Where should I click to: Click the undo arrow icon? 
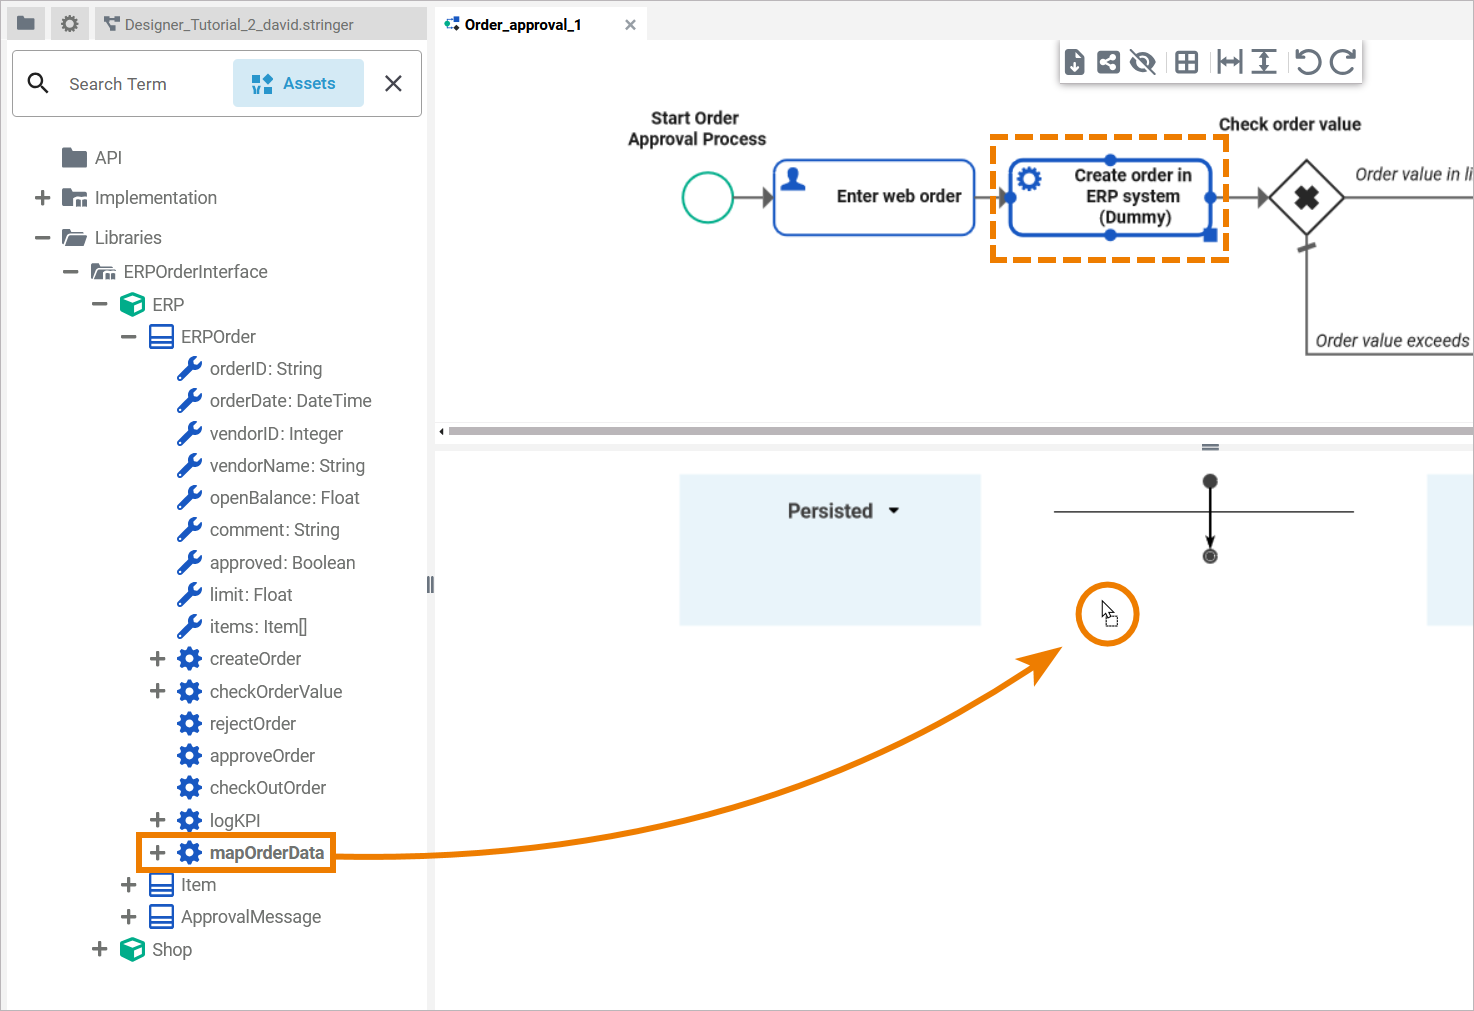coord(1308,62)
